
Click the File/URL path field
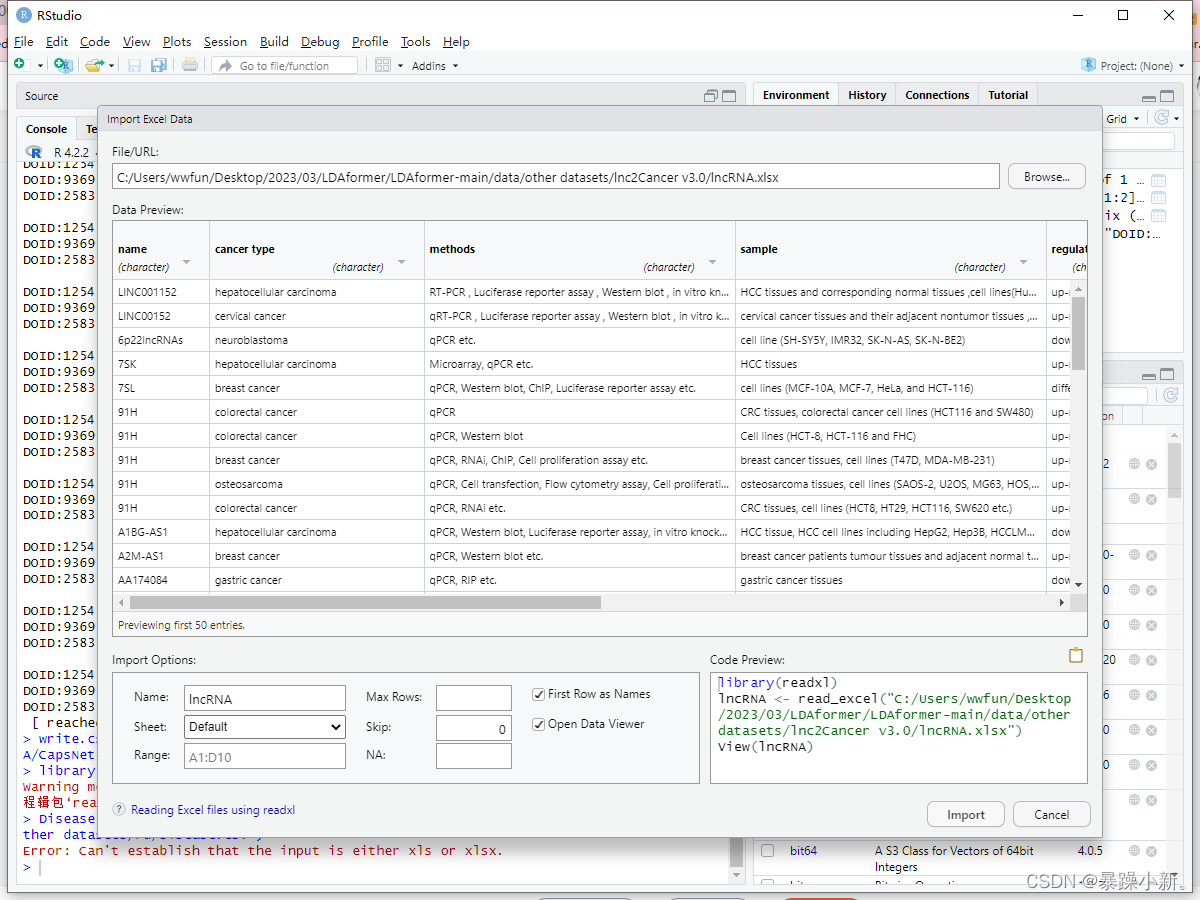(x=556, y=176)
